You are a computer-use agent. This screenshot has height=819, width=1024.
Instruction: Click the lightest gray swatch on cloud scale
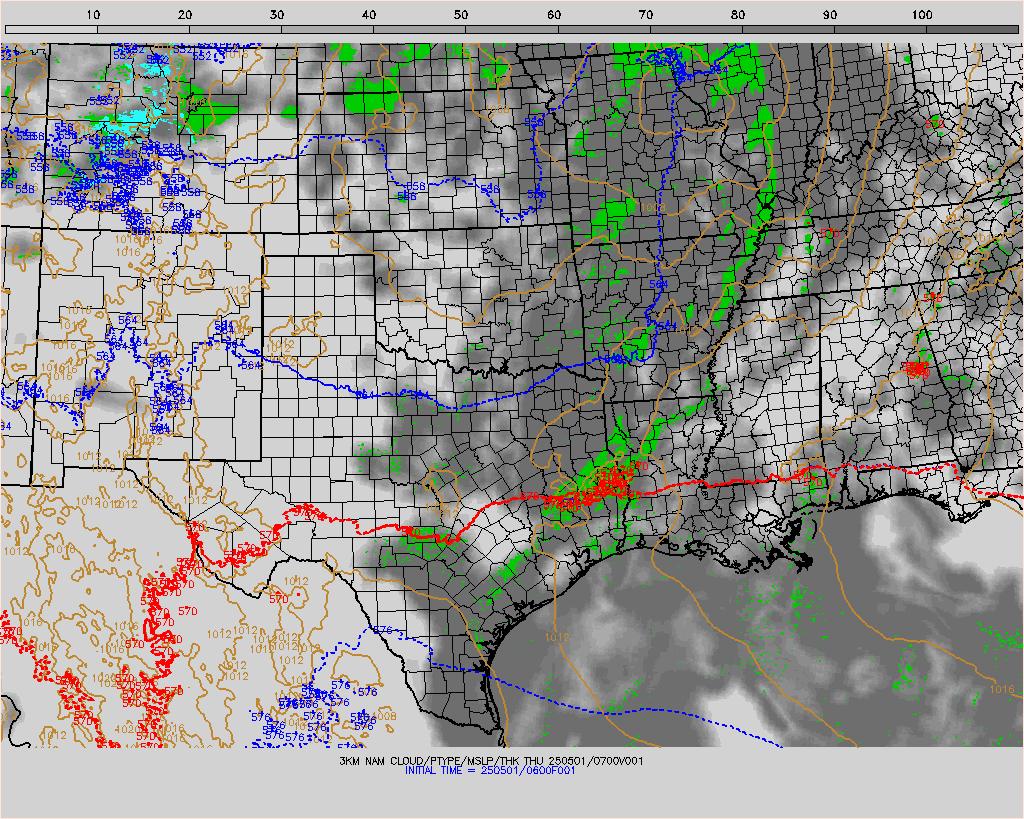pyautogui.click(x=51, y=29)
